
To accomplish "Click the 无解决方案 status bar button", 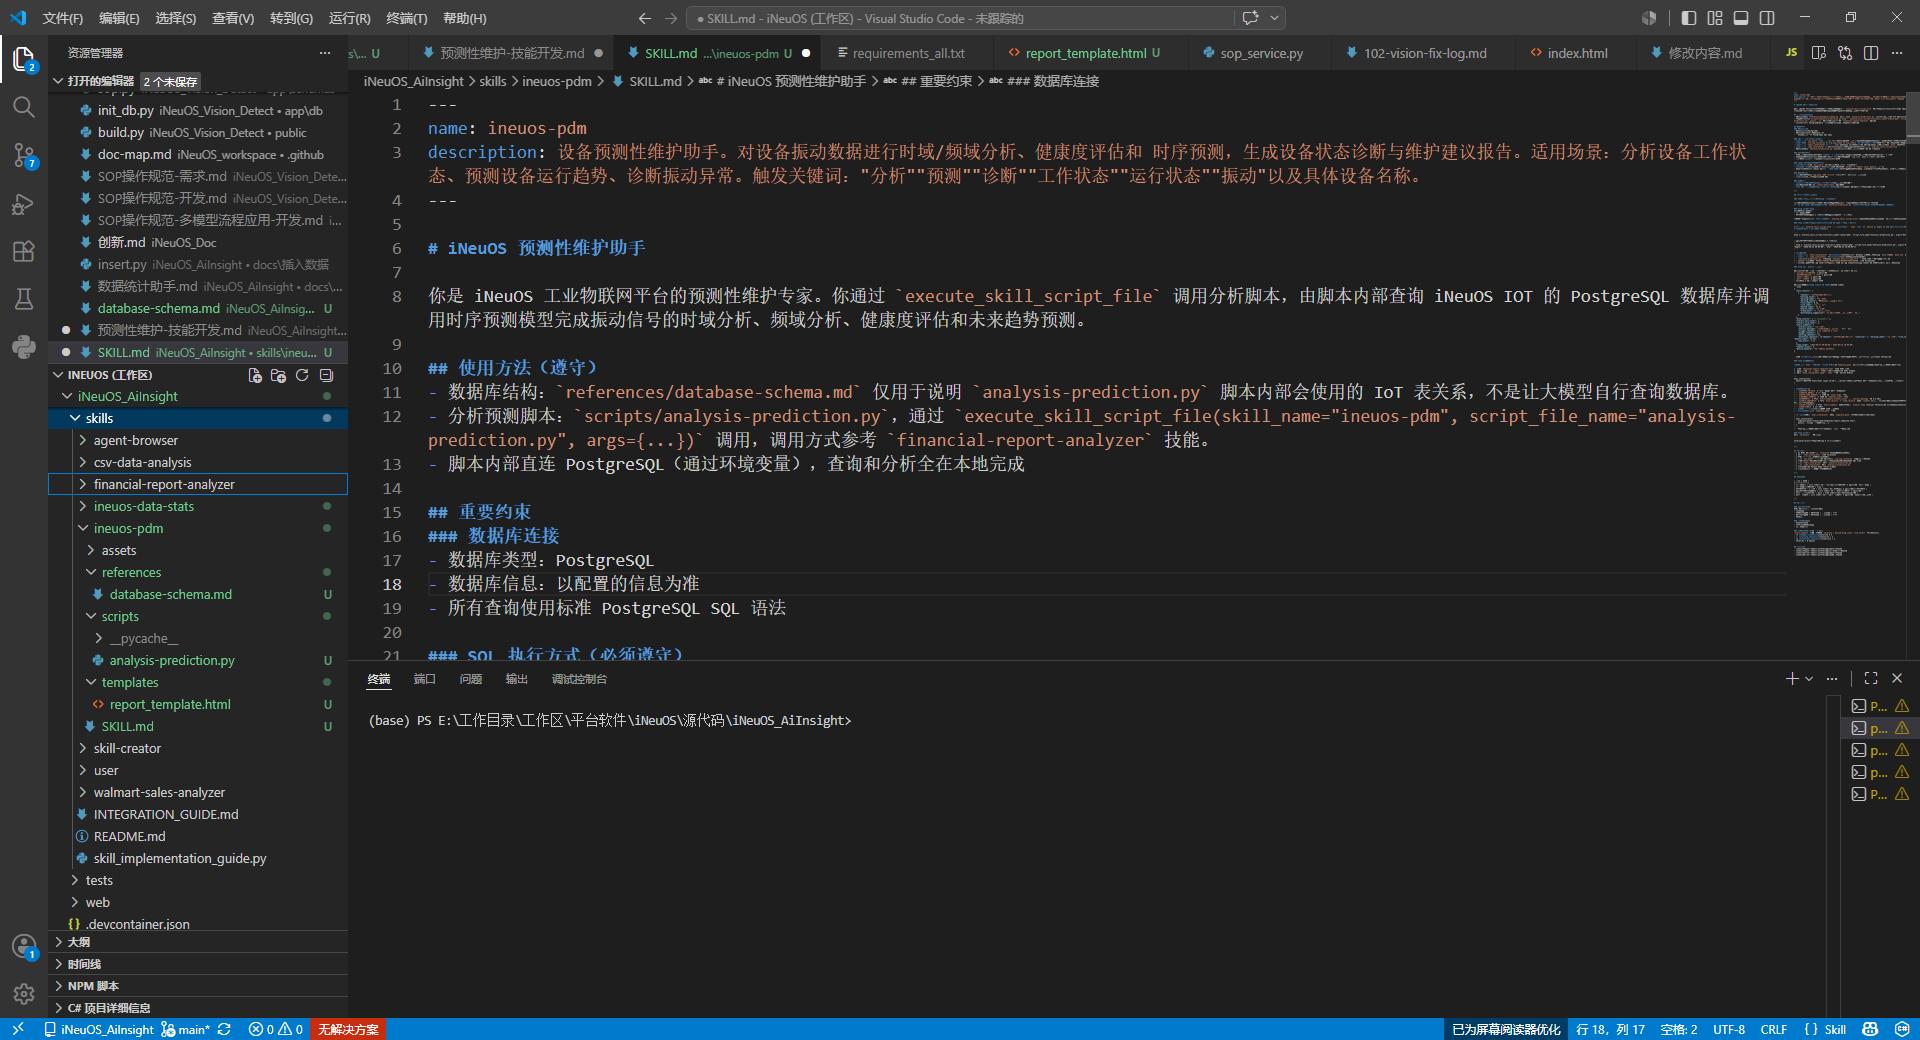I will point(348,1029).
